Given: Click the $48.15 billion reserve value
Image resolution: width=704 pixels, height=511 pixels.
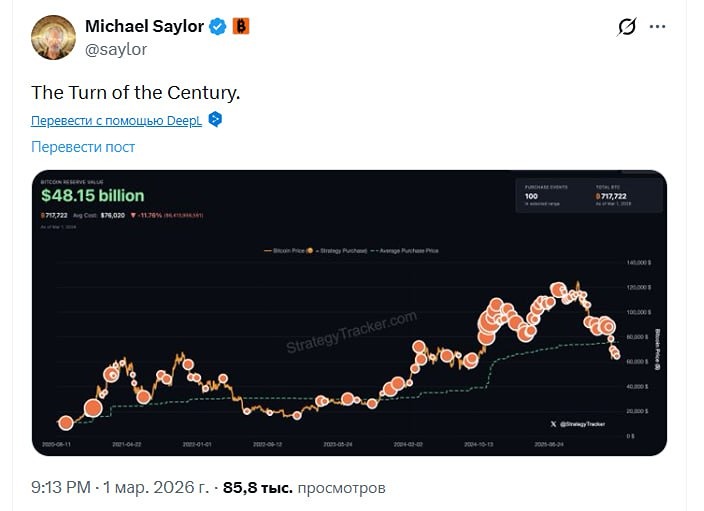Looking at the screenshot, I should pyautogui.click(x=92, y=196).
